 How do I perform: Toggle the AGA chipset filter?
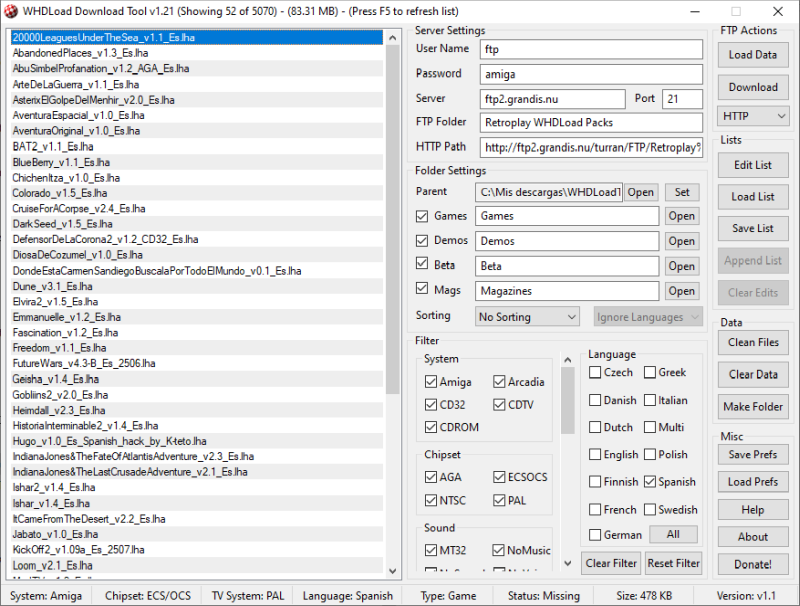pos(431,477)
